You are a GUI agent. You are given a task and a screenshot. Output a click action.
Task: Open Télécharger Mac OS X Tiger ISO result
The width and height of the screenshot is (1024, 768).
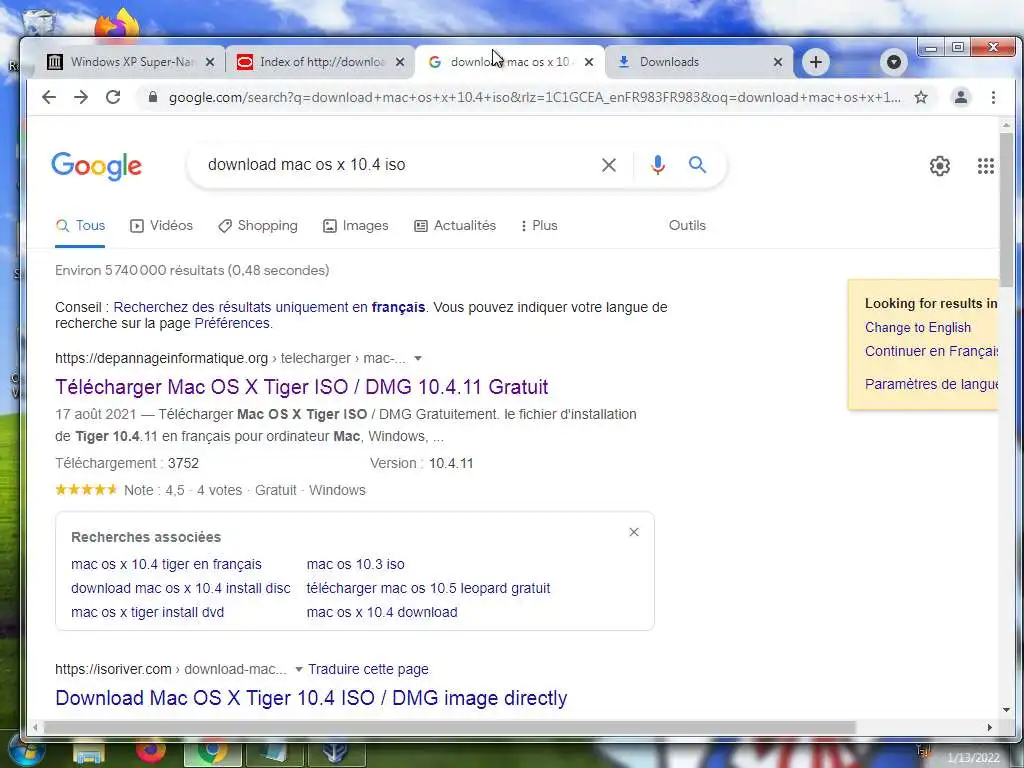[302, 387]
